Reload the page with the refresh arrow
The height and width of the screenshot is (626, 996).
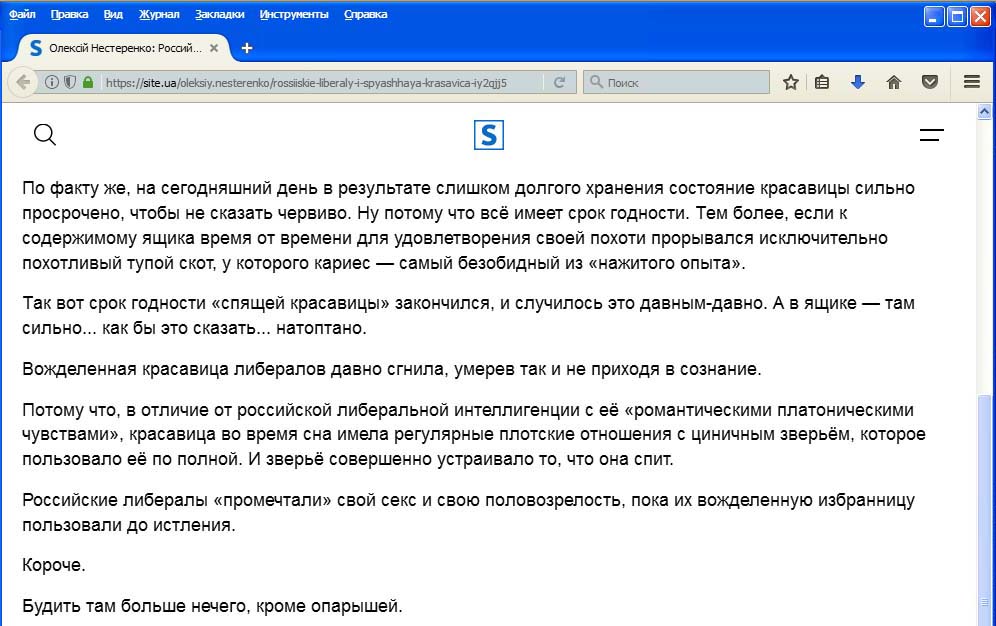point(559,83)
